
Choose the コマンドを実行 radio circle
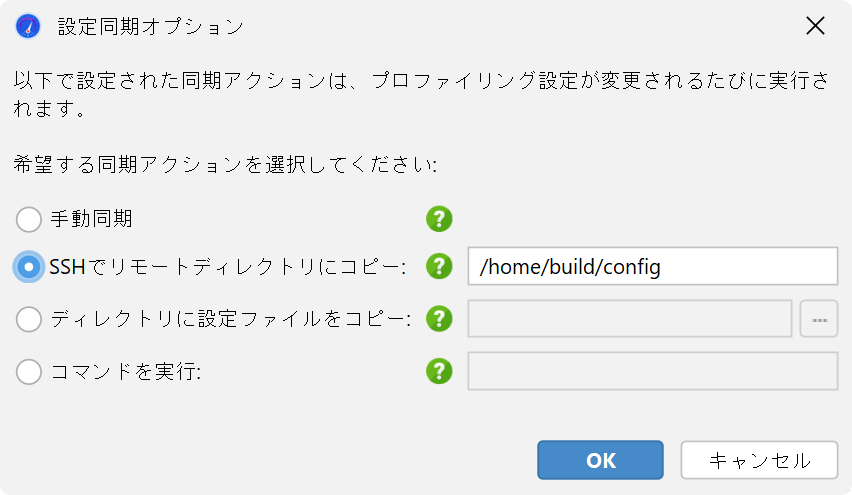[x=29, y=372]
